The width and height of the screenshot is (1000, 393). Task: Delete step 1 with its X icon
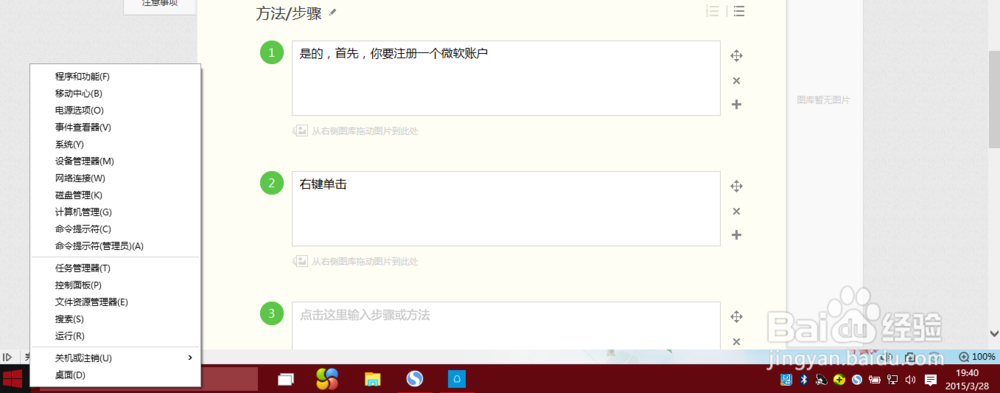pos(736,80)
